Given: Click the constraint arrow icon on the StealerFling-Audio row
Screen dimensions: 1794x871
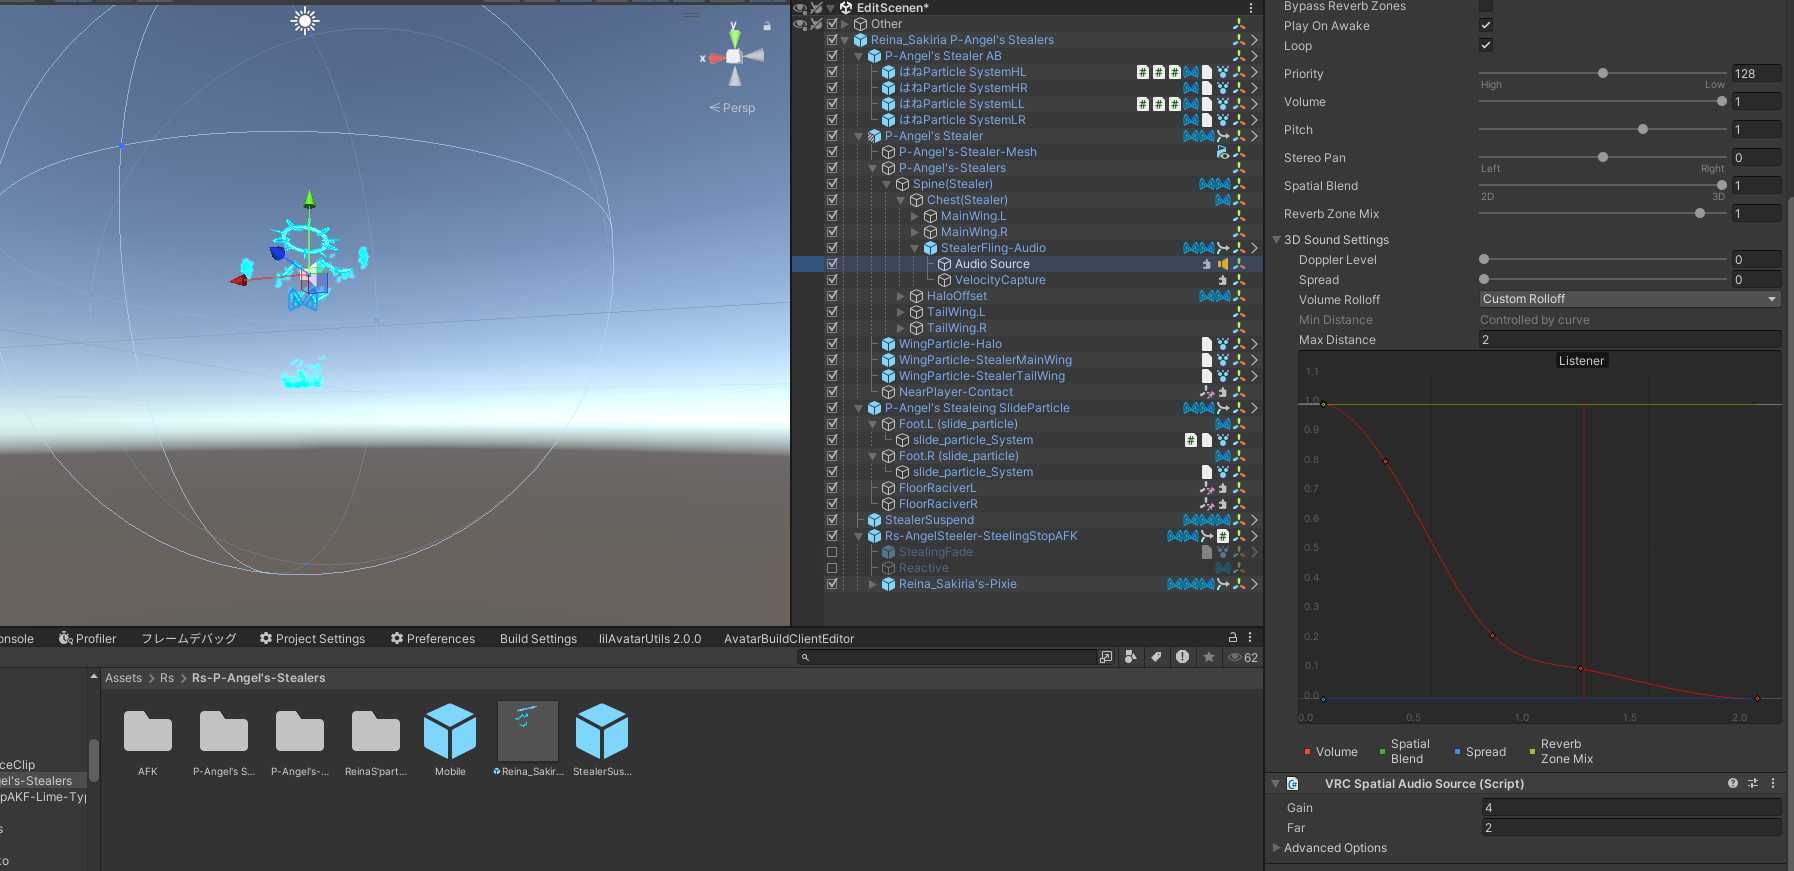Looking at the screenshot, I should pyautogui.click(x=1222, y=248).
